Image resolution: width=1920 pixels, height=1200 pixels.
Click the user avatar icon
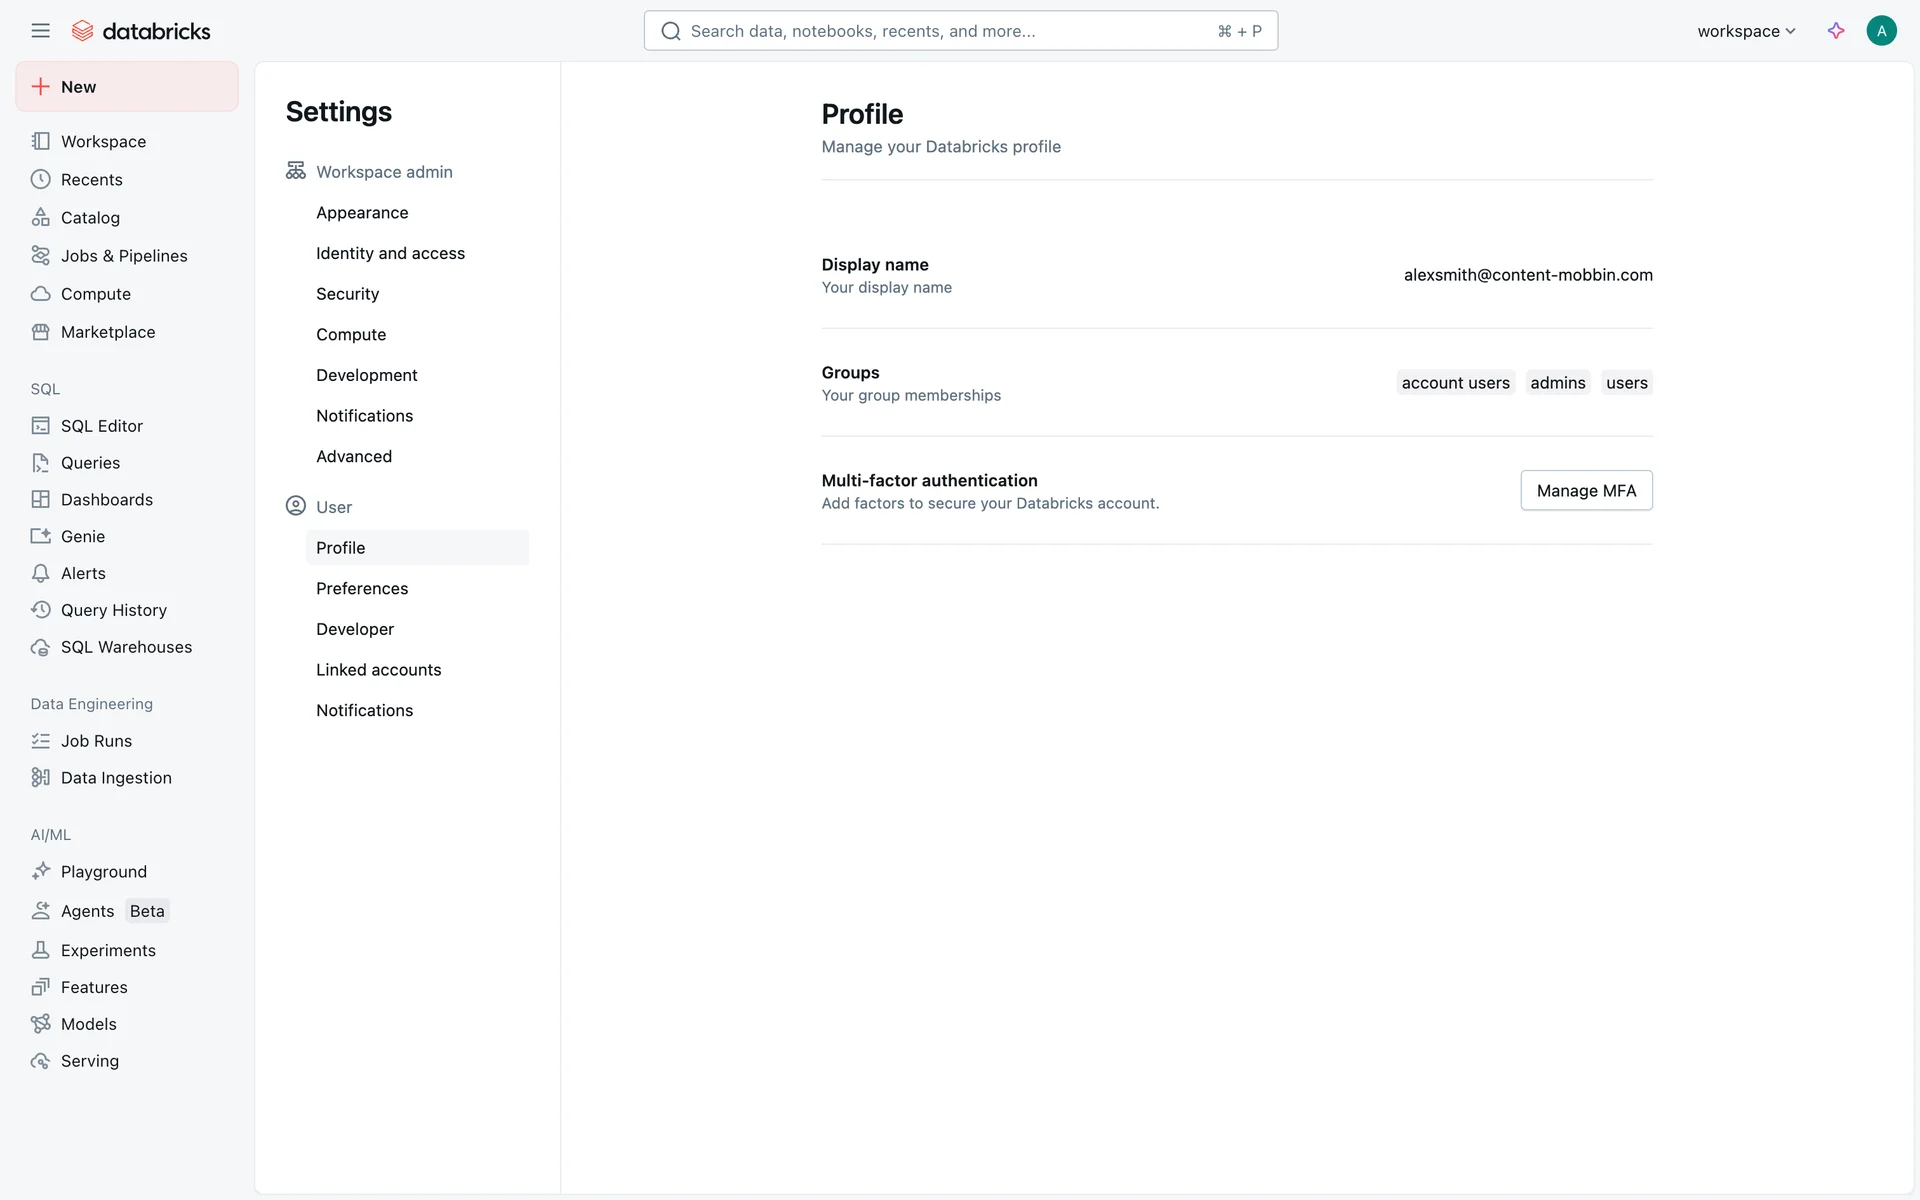(x=1881, y=31)
